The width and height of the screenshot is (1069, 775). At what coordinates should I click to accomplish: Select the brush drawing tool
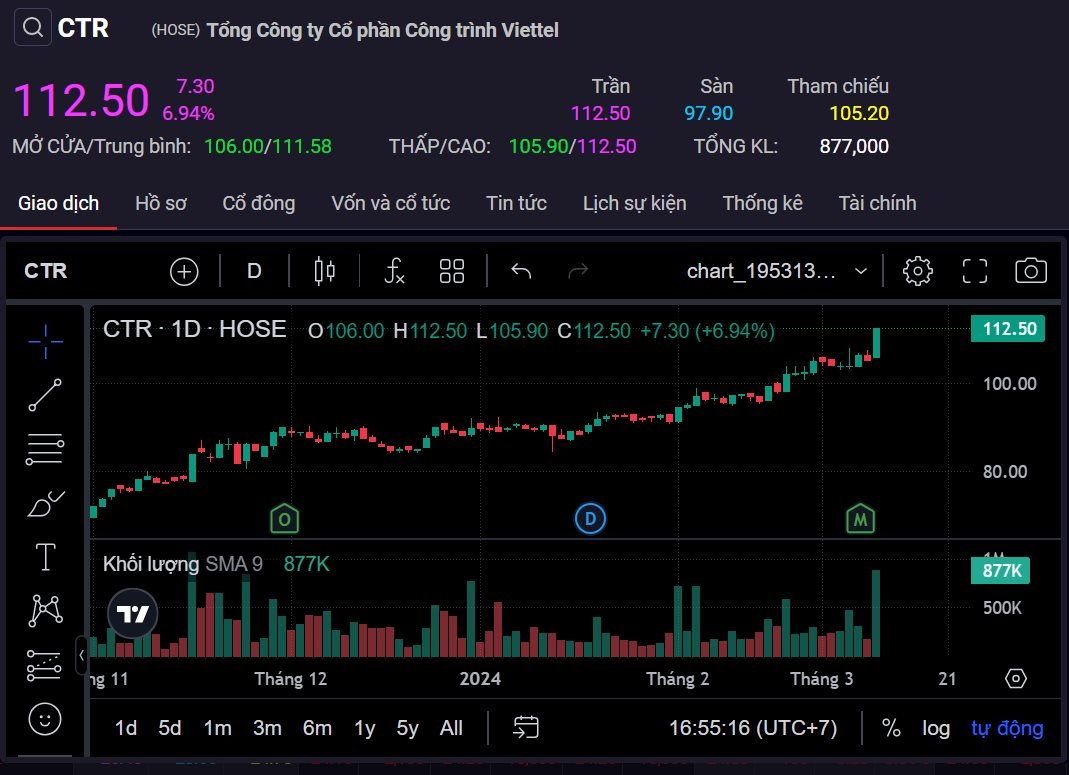(46, 504)
